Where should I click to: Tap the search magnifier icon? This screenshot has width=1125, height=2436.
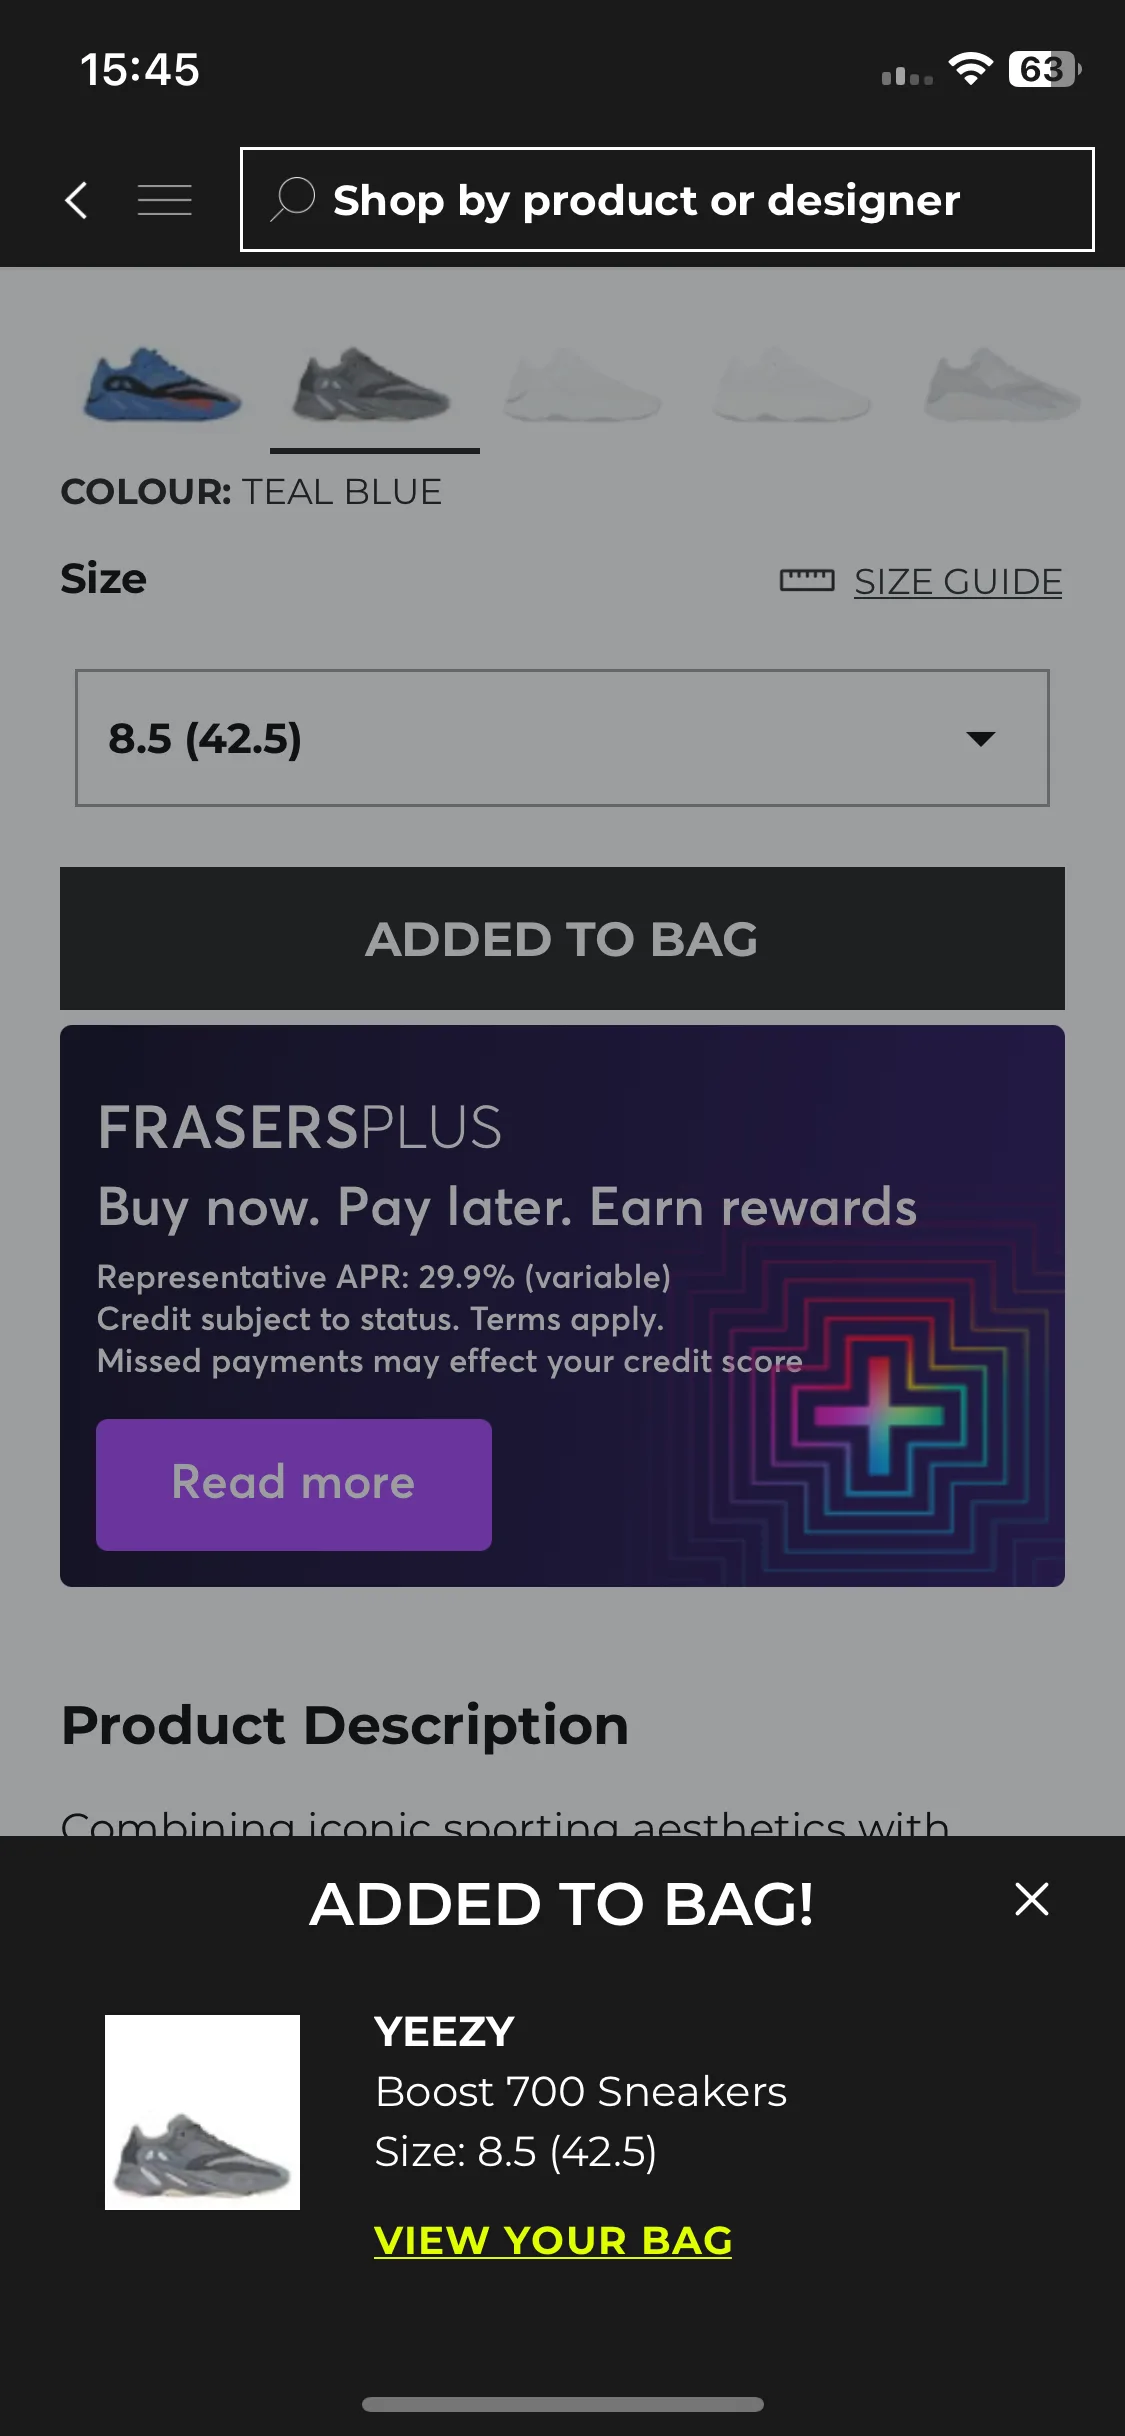point(293,199)
